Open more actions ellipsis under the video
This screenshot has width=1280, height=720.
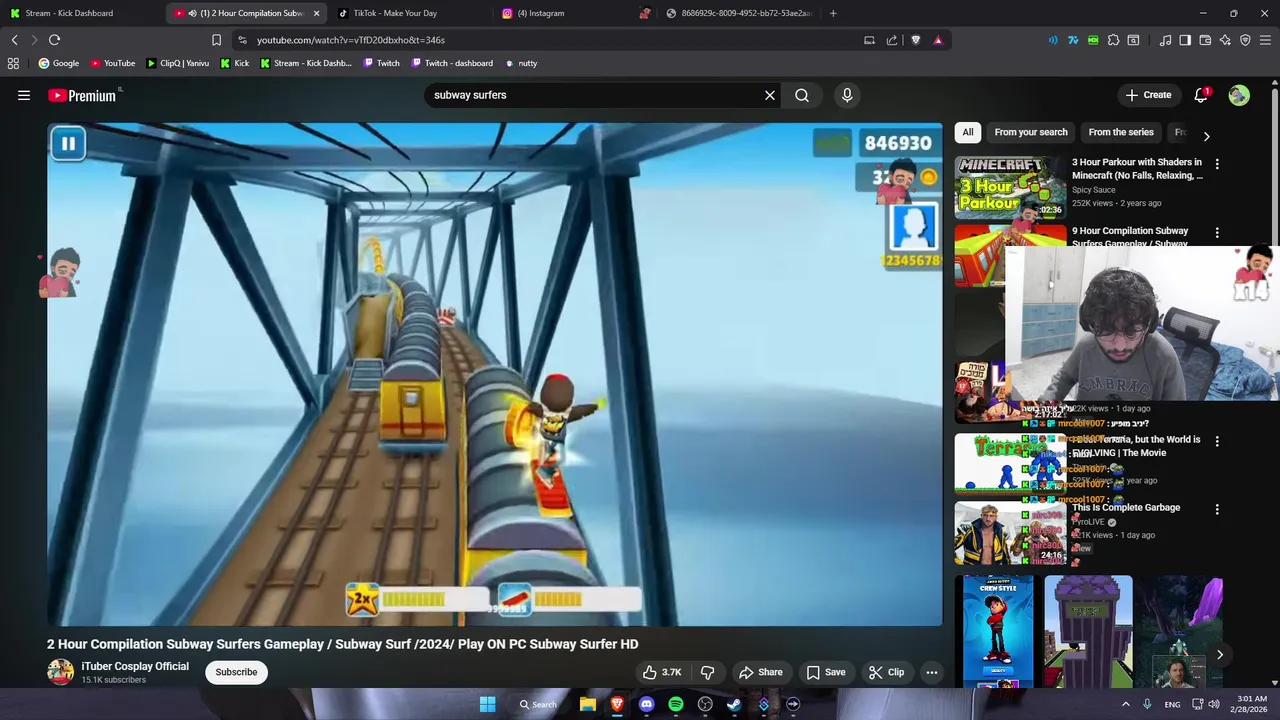(x=932, y=672)
